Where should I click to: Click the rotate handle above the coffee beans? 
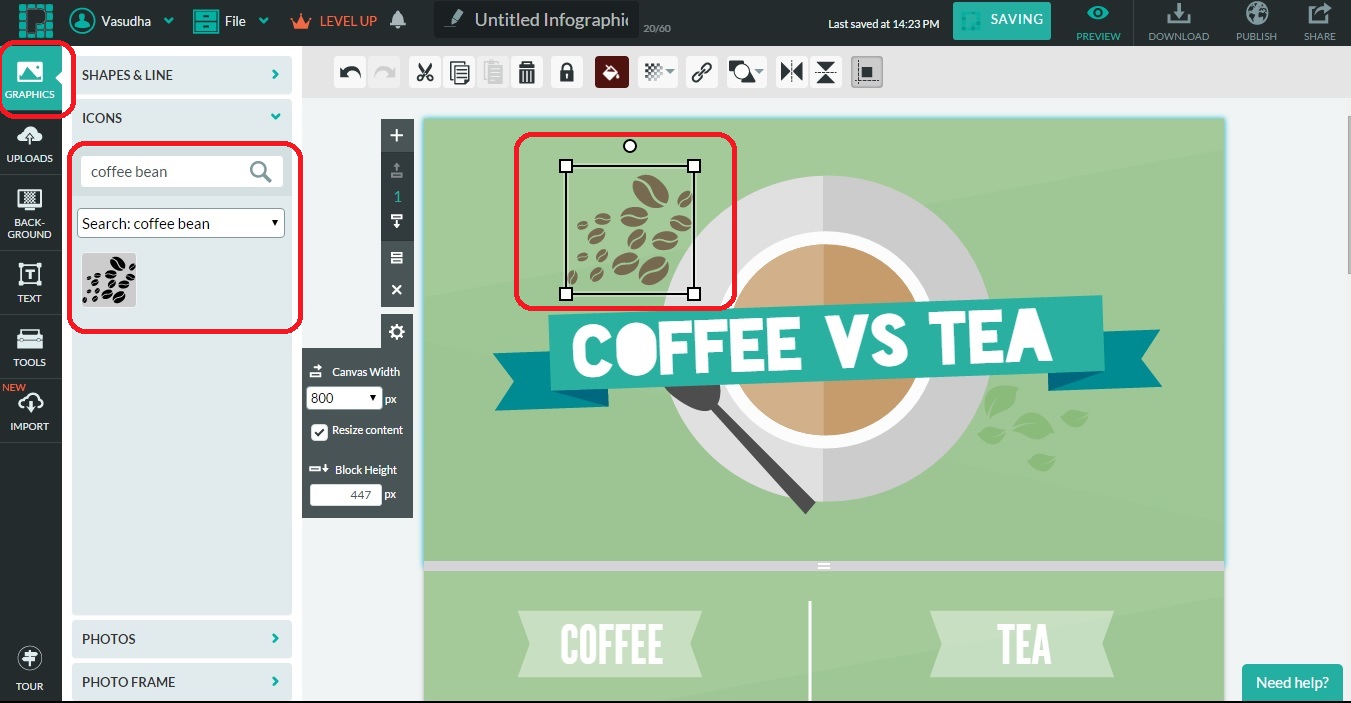pos(630,146)
